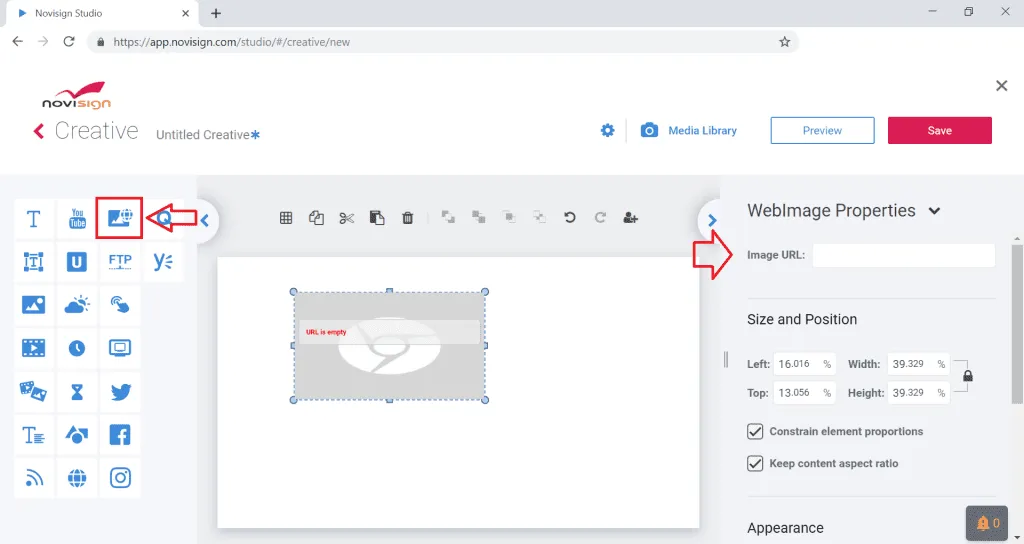The width and height of the screenshot is (1024, 544).
Task: Open the Media Library
Action: tap(688, 131)
